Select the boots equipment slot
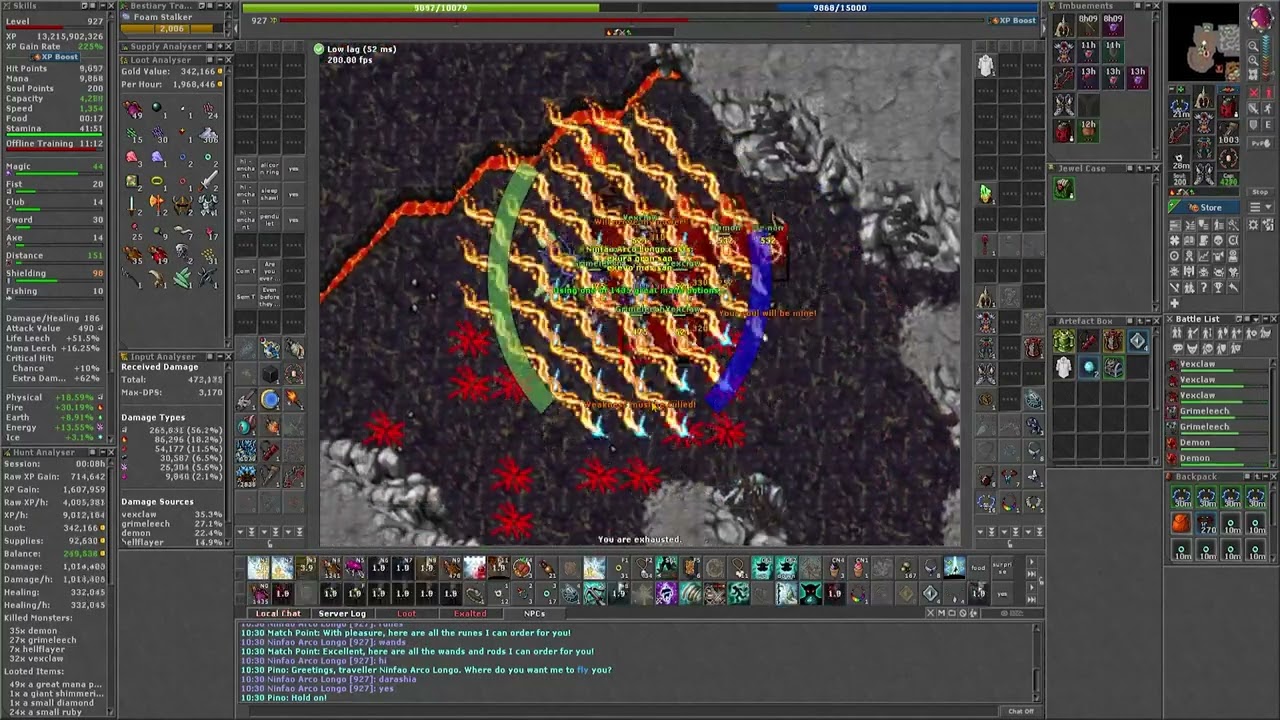This screenshot has width=1280, height=720. point(1203,171)
